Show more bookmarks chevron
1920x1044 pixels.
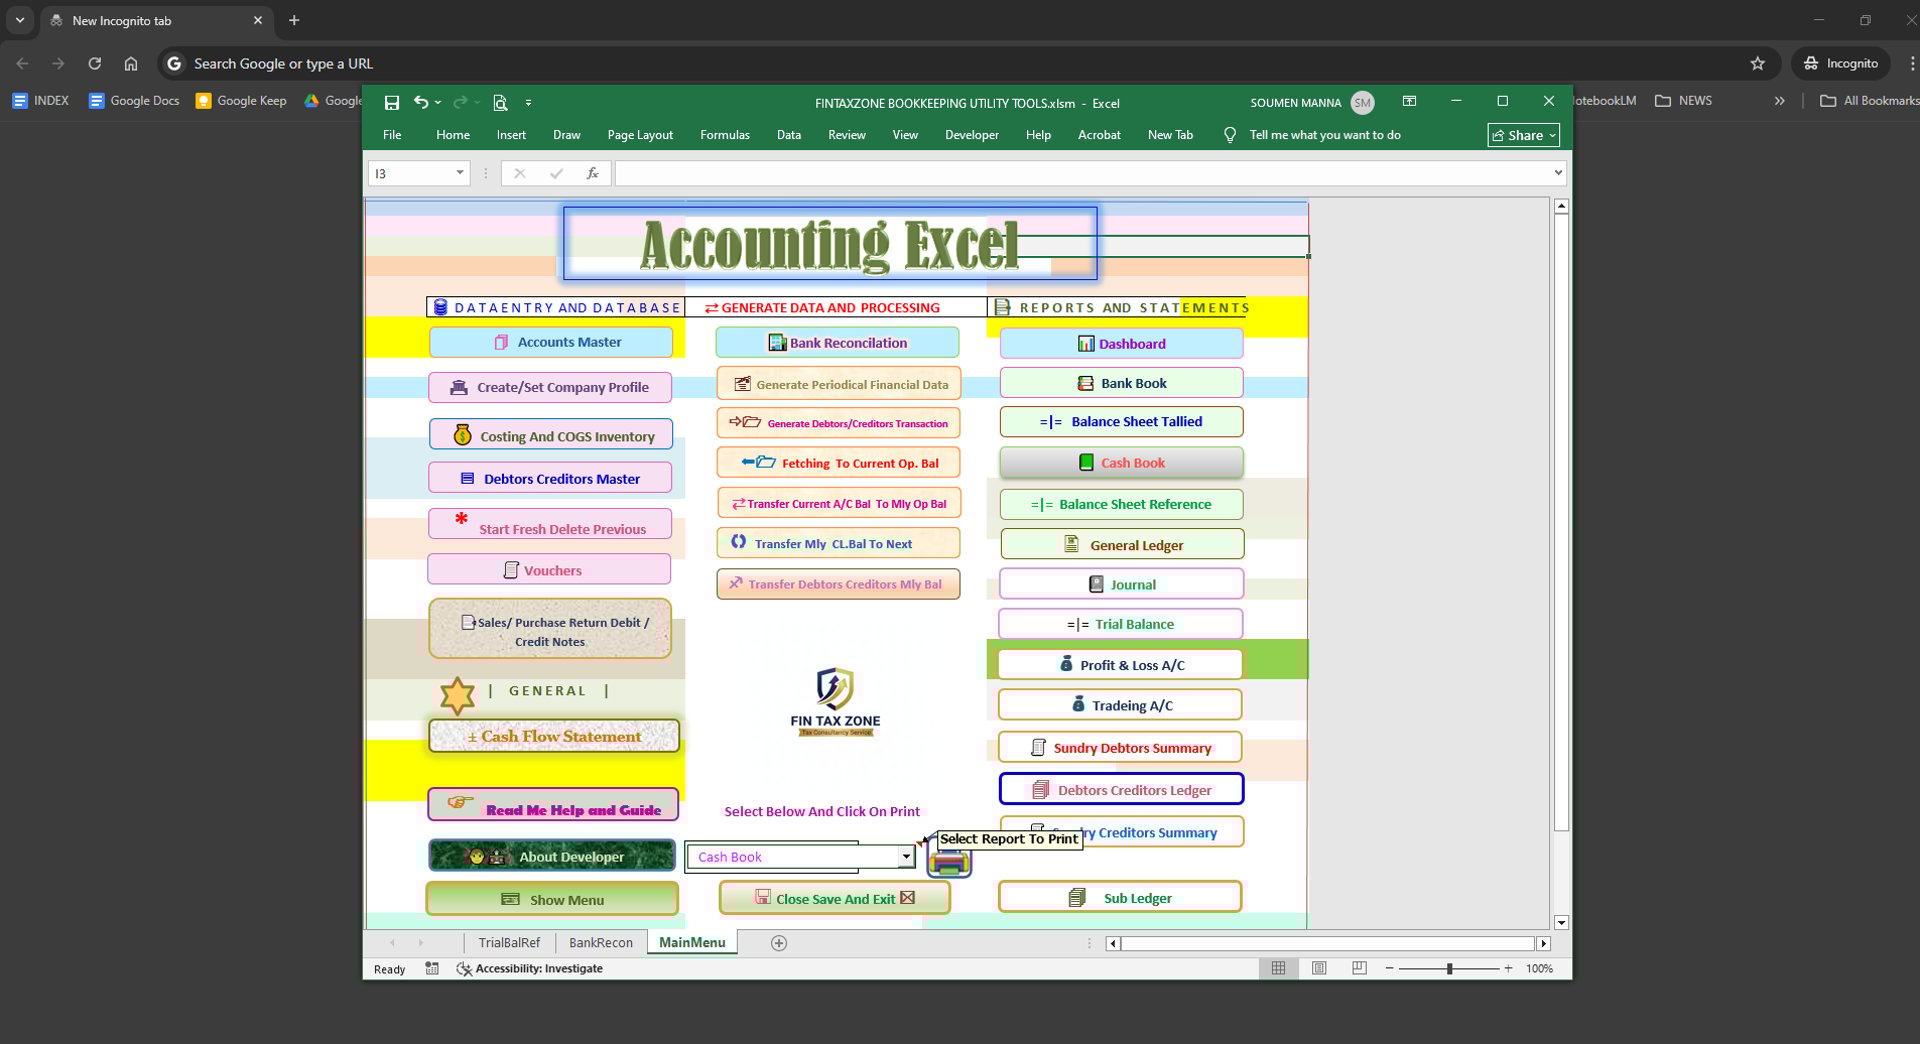pos(1779,100)
